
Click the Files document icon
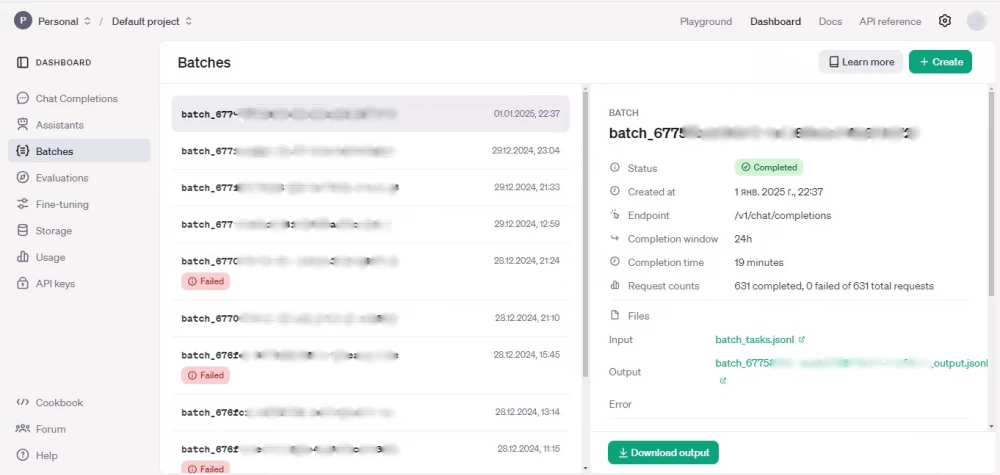615,316
